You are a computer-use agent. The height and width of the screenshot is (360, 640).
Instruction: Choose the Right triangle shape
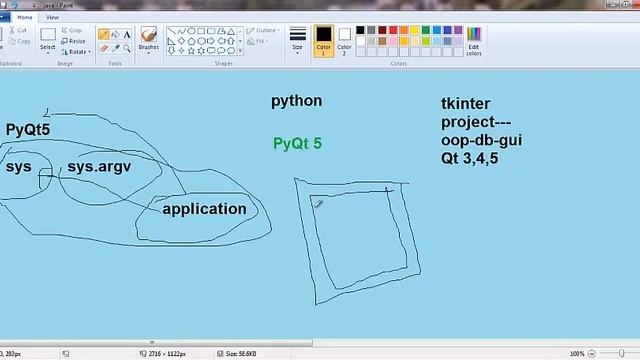tap(171, 41)
